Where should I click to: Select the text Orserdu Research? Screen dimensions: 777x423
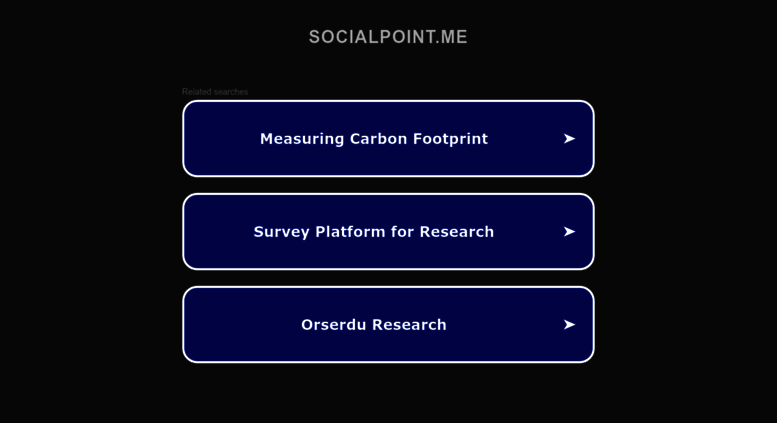pos(374,324)
